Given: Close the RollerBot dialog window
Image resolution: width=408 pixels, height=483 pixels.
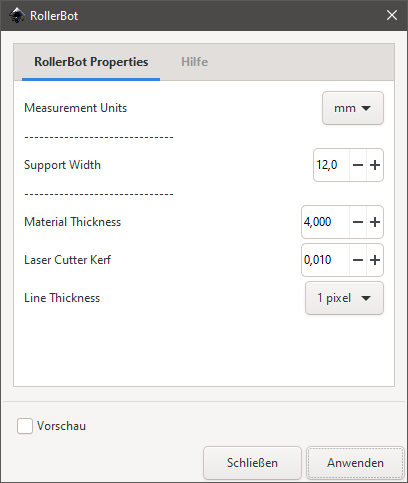Looking at the screenshot, I should pyautogui.click(x=392, y=15).
